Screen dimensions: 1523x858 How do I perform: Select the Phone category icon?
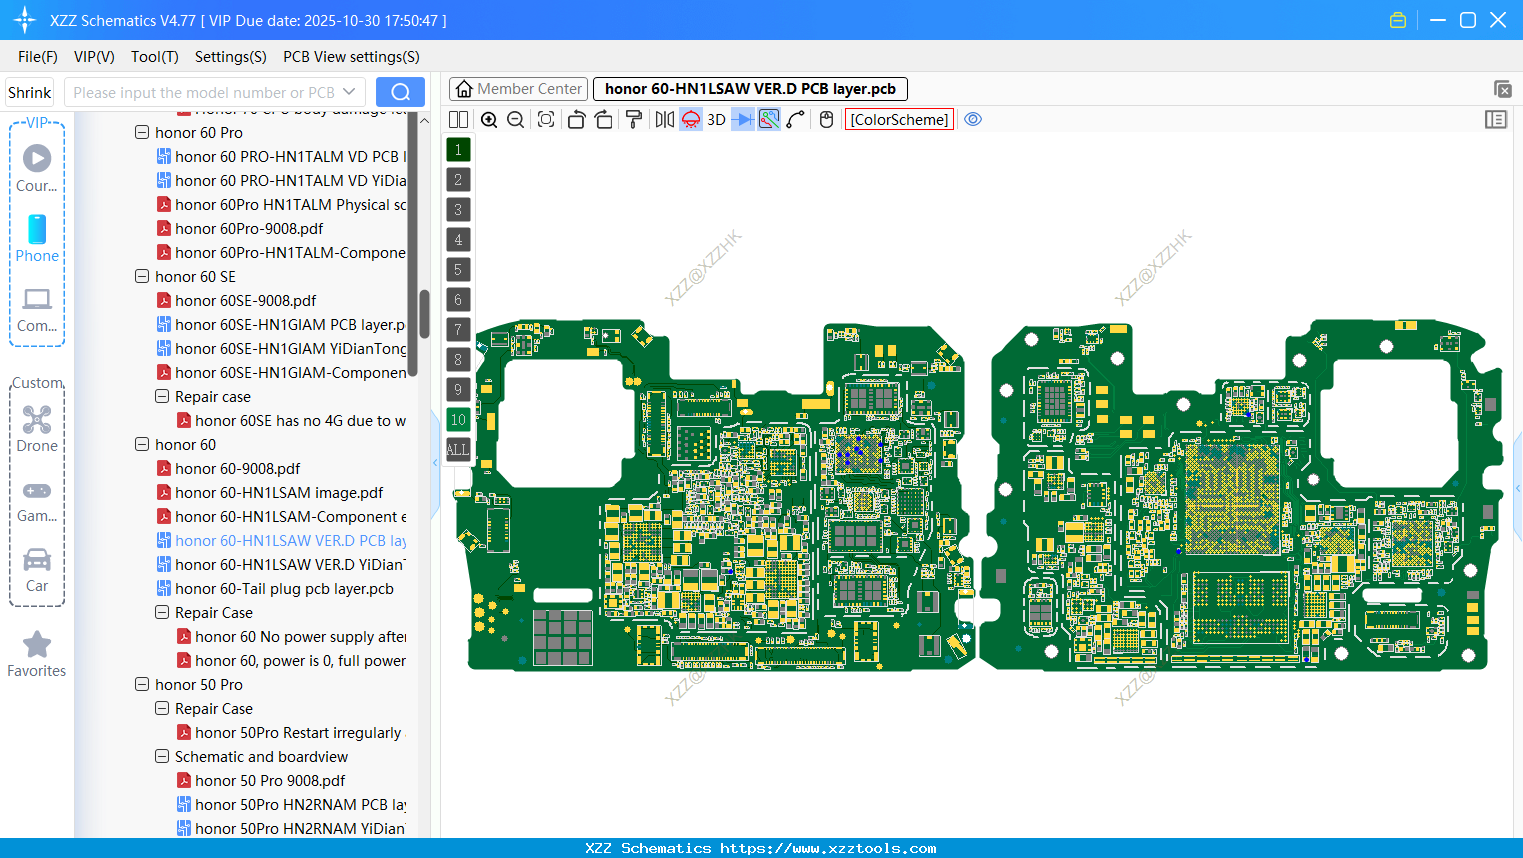(x=37, y=238)
